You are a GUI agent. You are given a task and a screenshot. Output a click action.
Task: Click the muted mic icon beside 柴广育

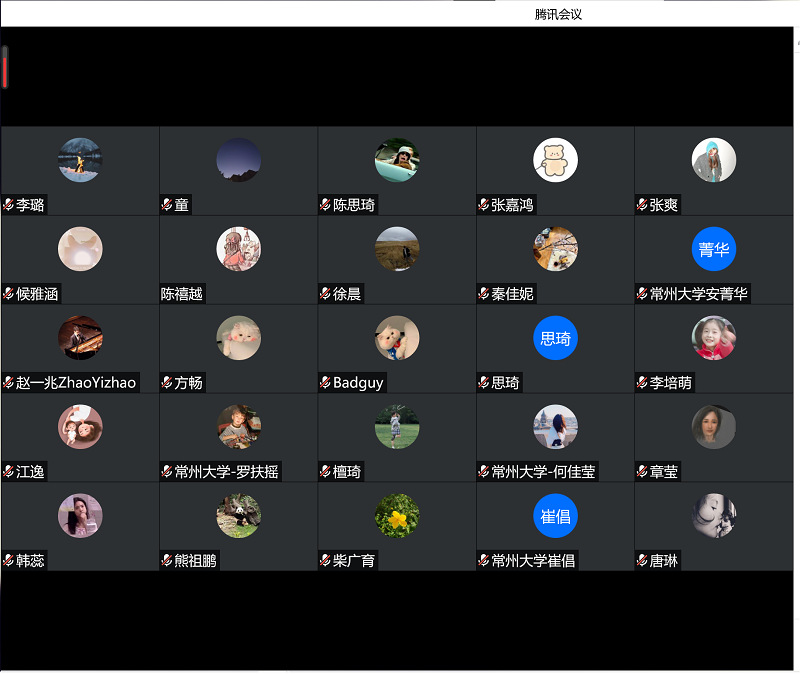point(325,561)
